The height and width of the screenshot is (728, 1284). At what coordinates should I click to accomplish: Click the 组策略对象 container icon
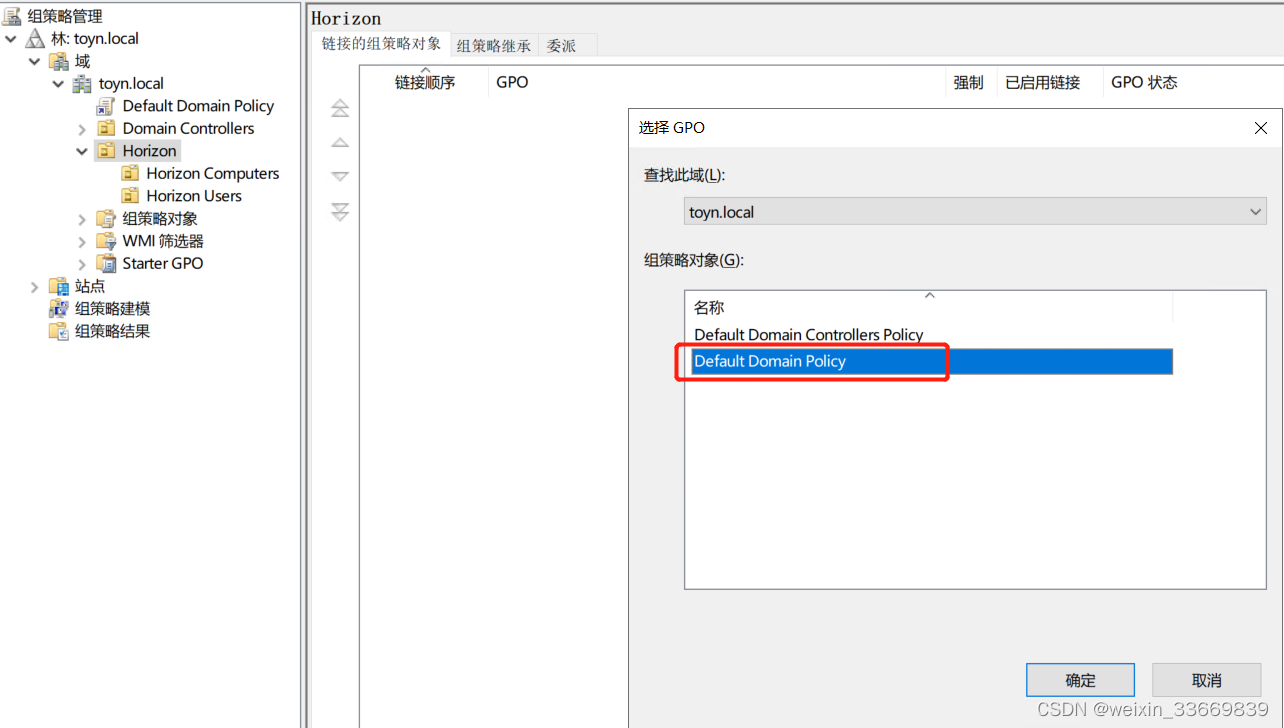106,219
